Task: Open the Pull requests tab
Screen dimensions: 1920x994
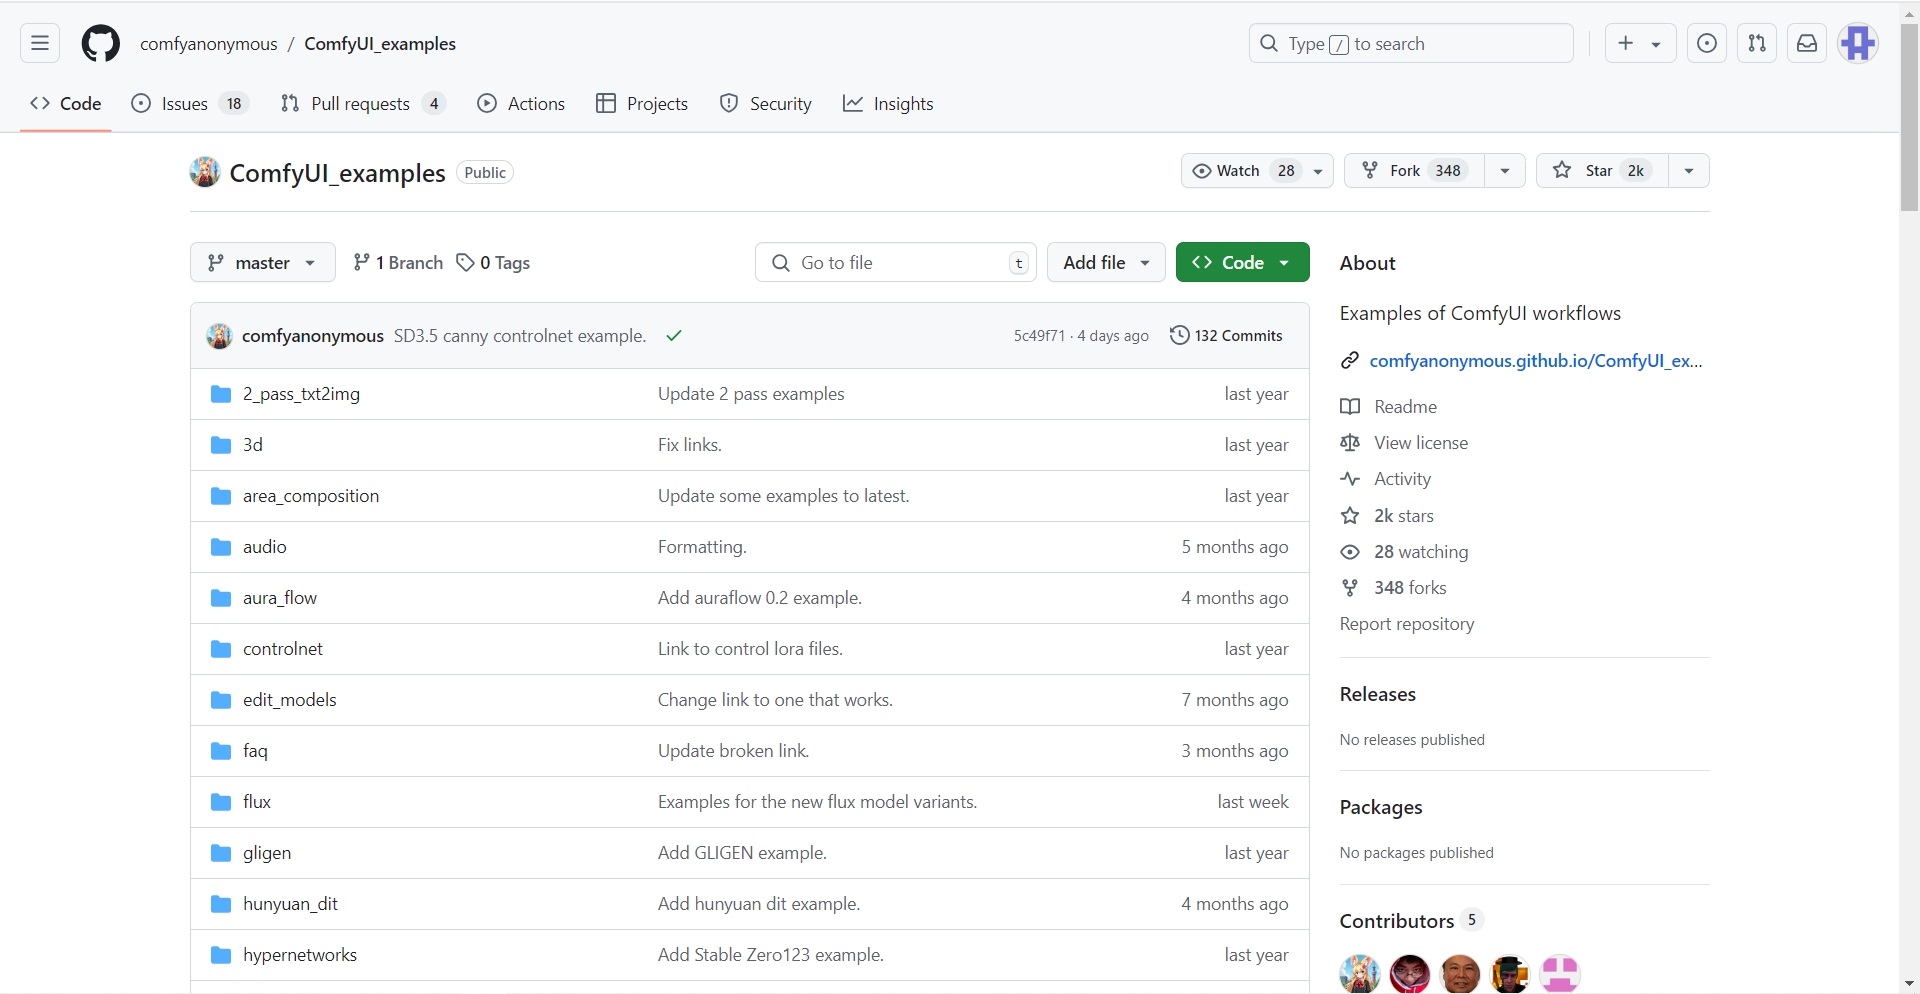Action: point(363,104)
